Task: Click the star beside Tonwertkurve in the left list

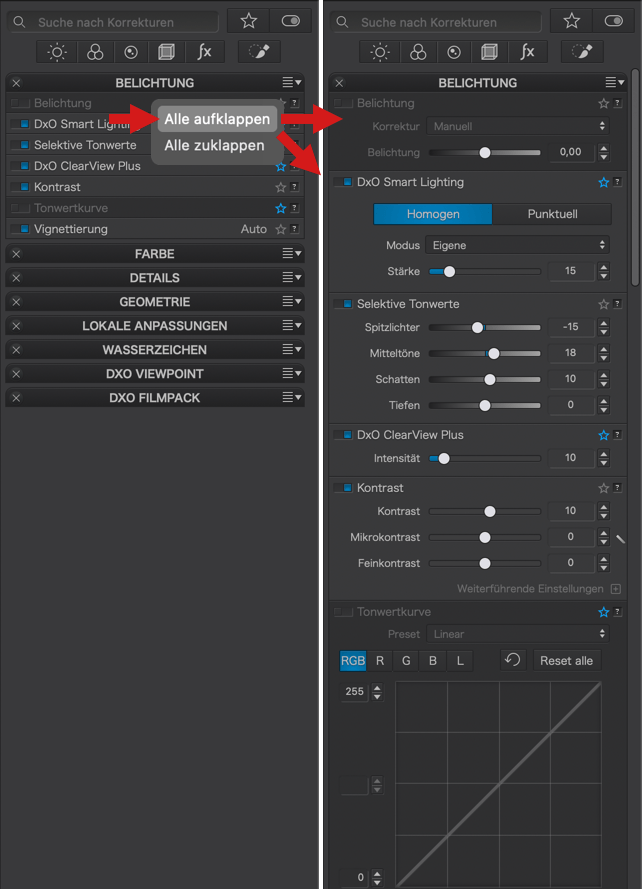Action: pyautogui.click(x=280, y=209)
